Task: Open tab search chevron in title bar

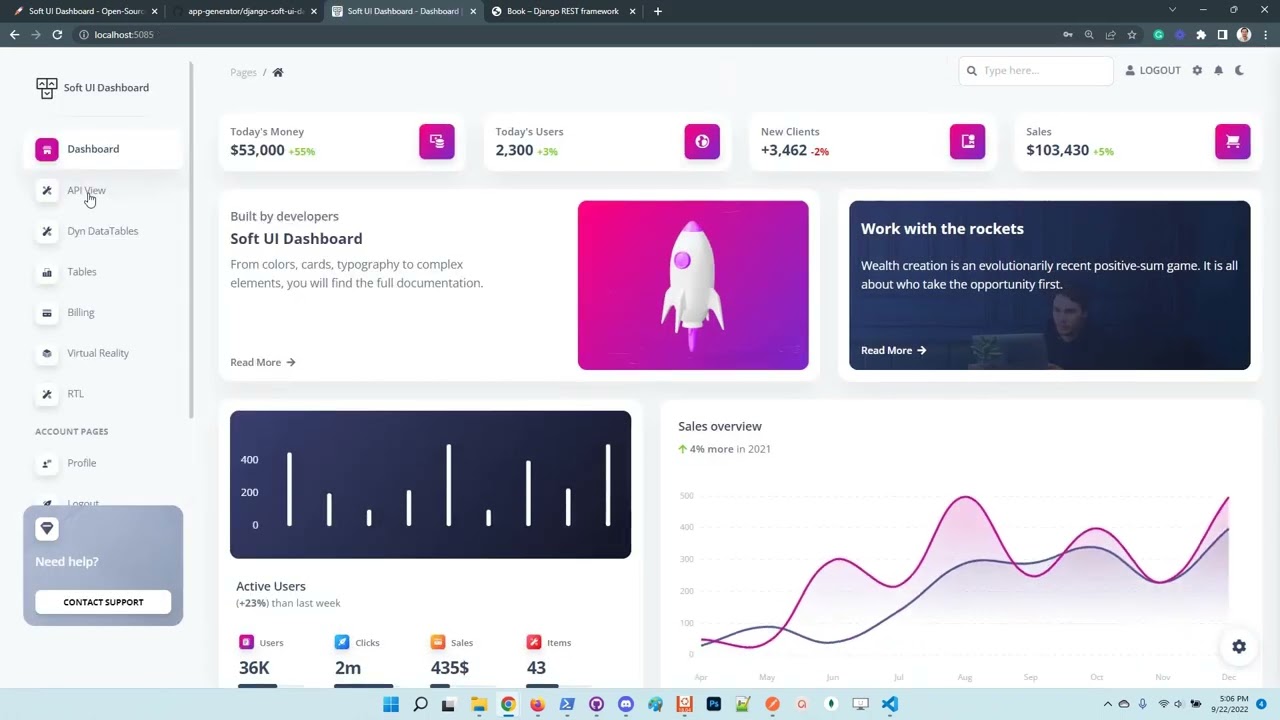Action: click(1173, 10)
